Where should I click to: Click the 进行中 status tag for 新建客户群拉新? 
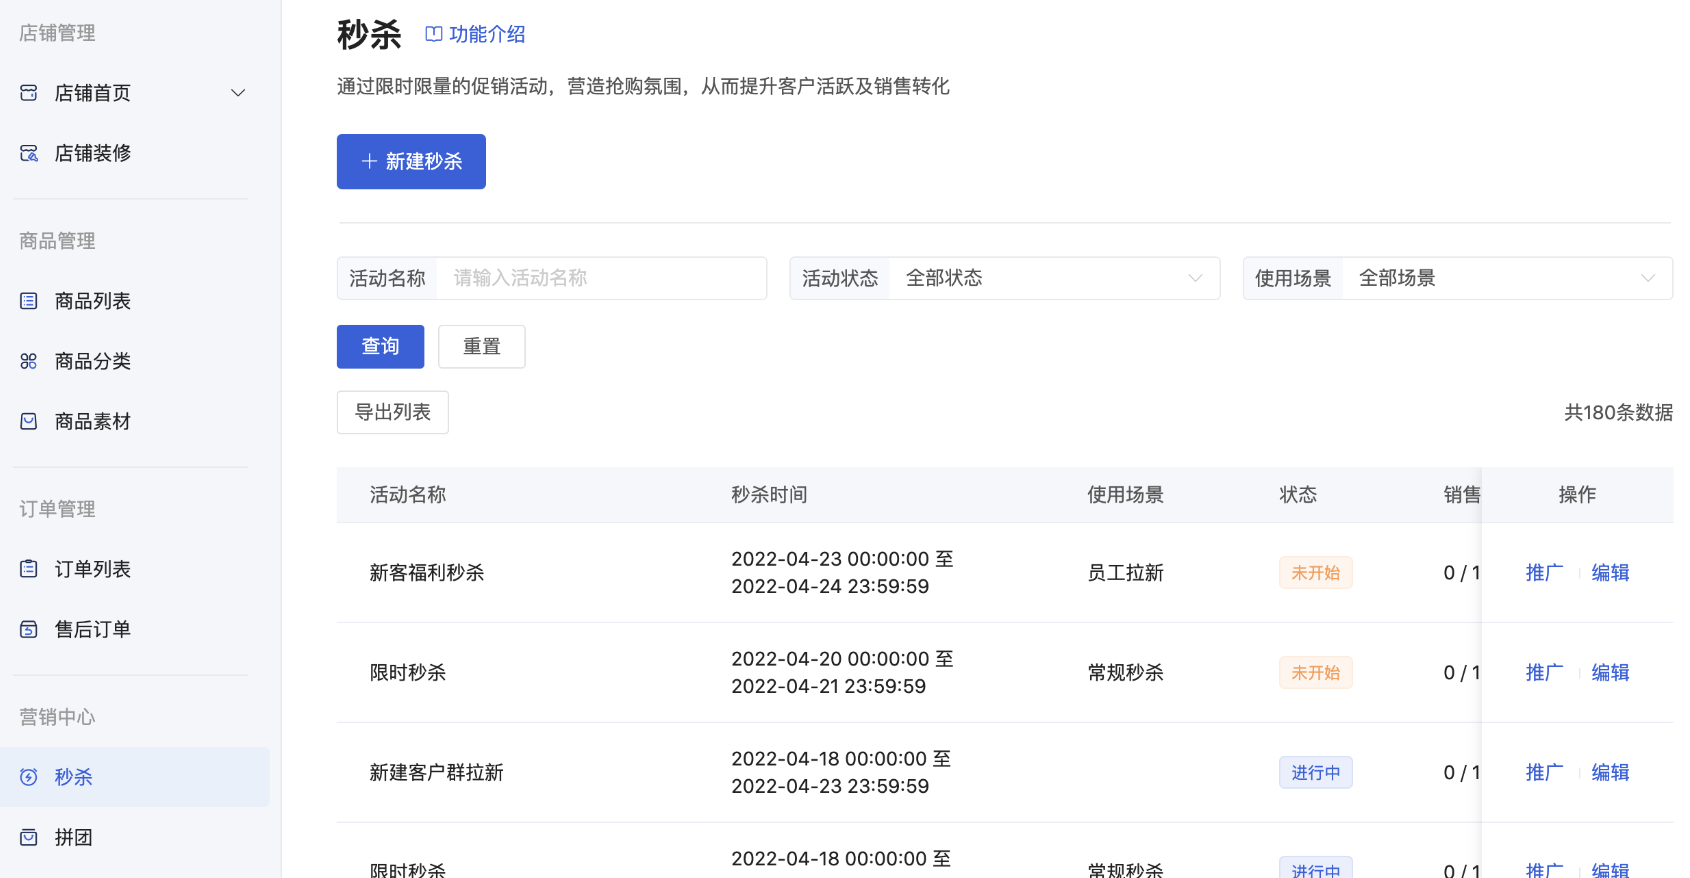click(x=1316, y=773)
